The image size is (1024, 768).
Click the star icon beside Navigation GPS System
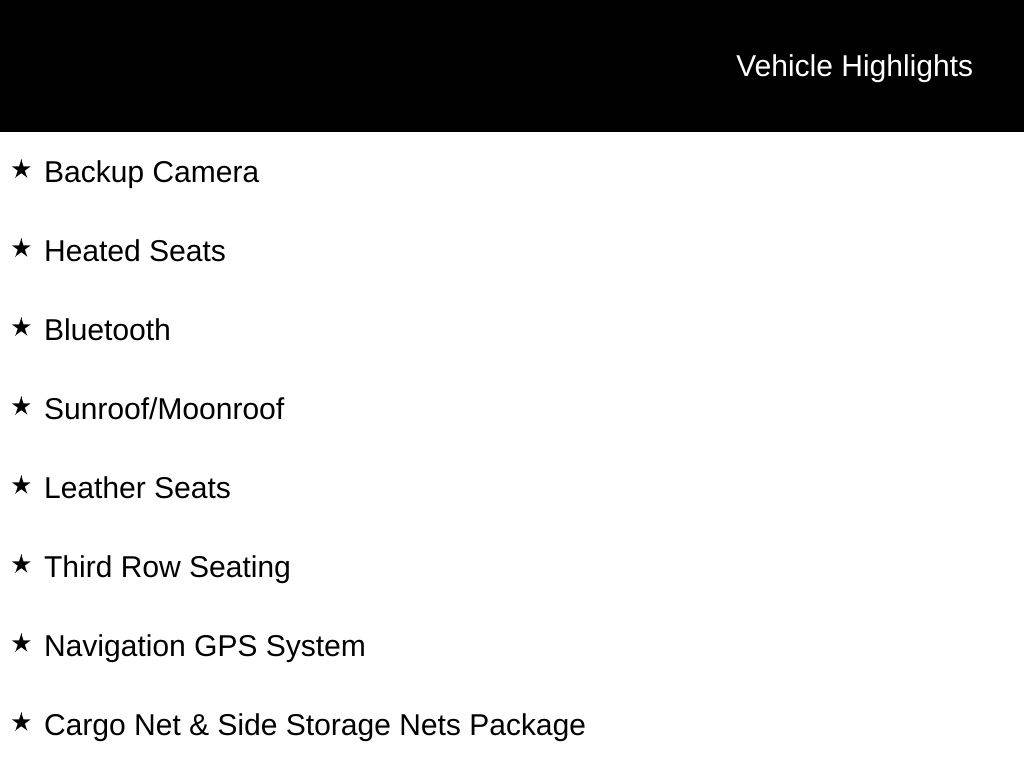pyautogui.click(x=21, y=644)
